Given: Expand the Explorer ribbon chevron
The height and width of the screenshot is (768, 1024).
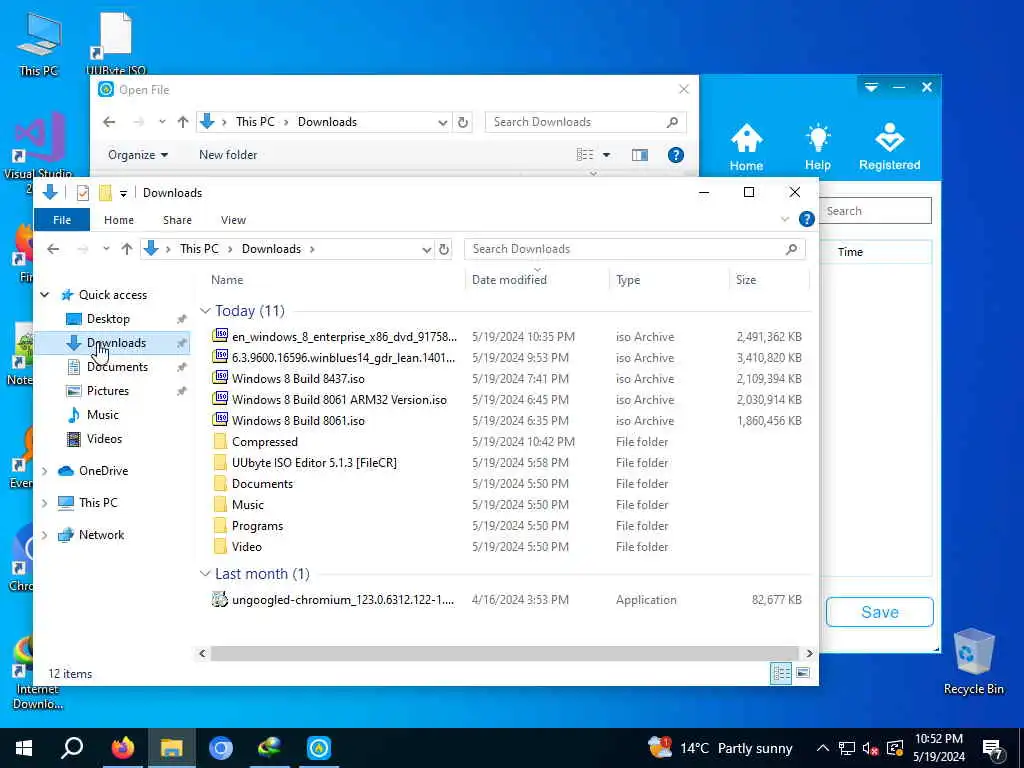Looking at the screenshot, I should click(x=785, y=219).
